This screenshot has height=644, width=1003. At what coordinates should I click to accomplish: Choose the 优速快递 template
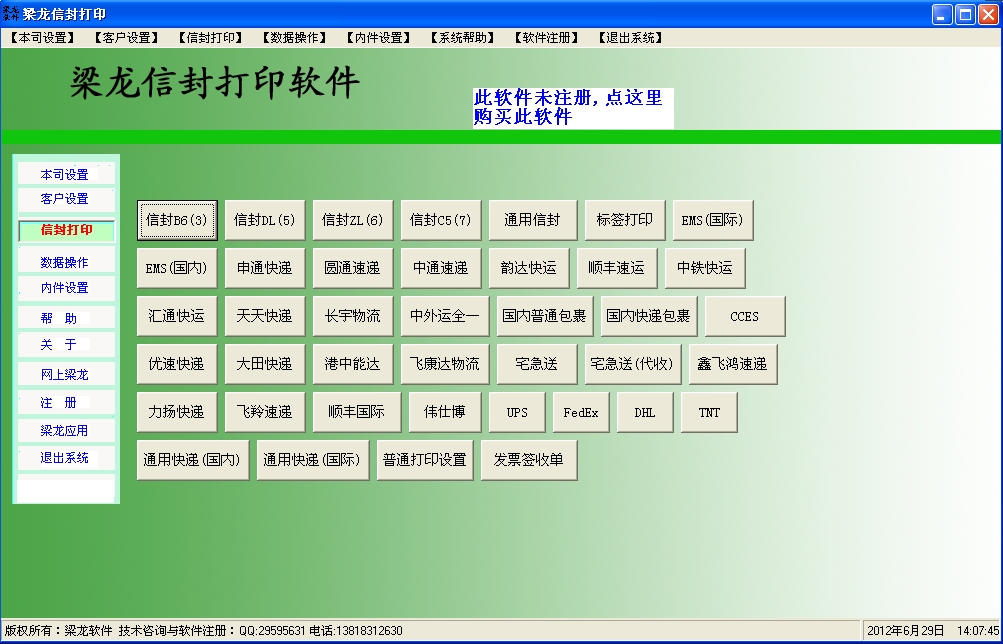[x=177, y=364]
